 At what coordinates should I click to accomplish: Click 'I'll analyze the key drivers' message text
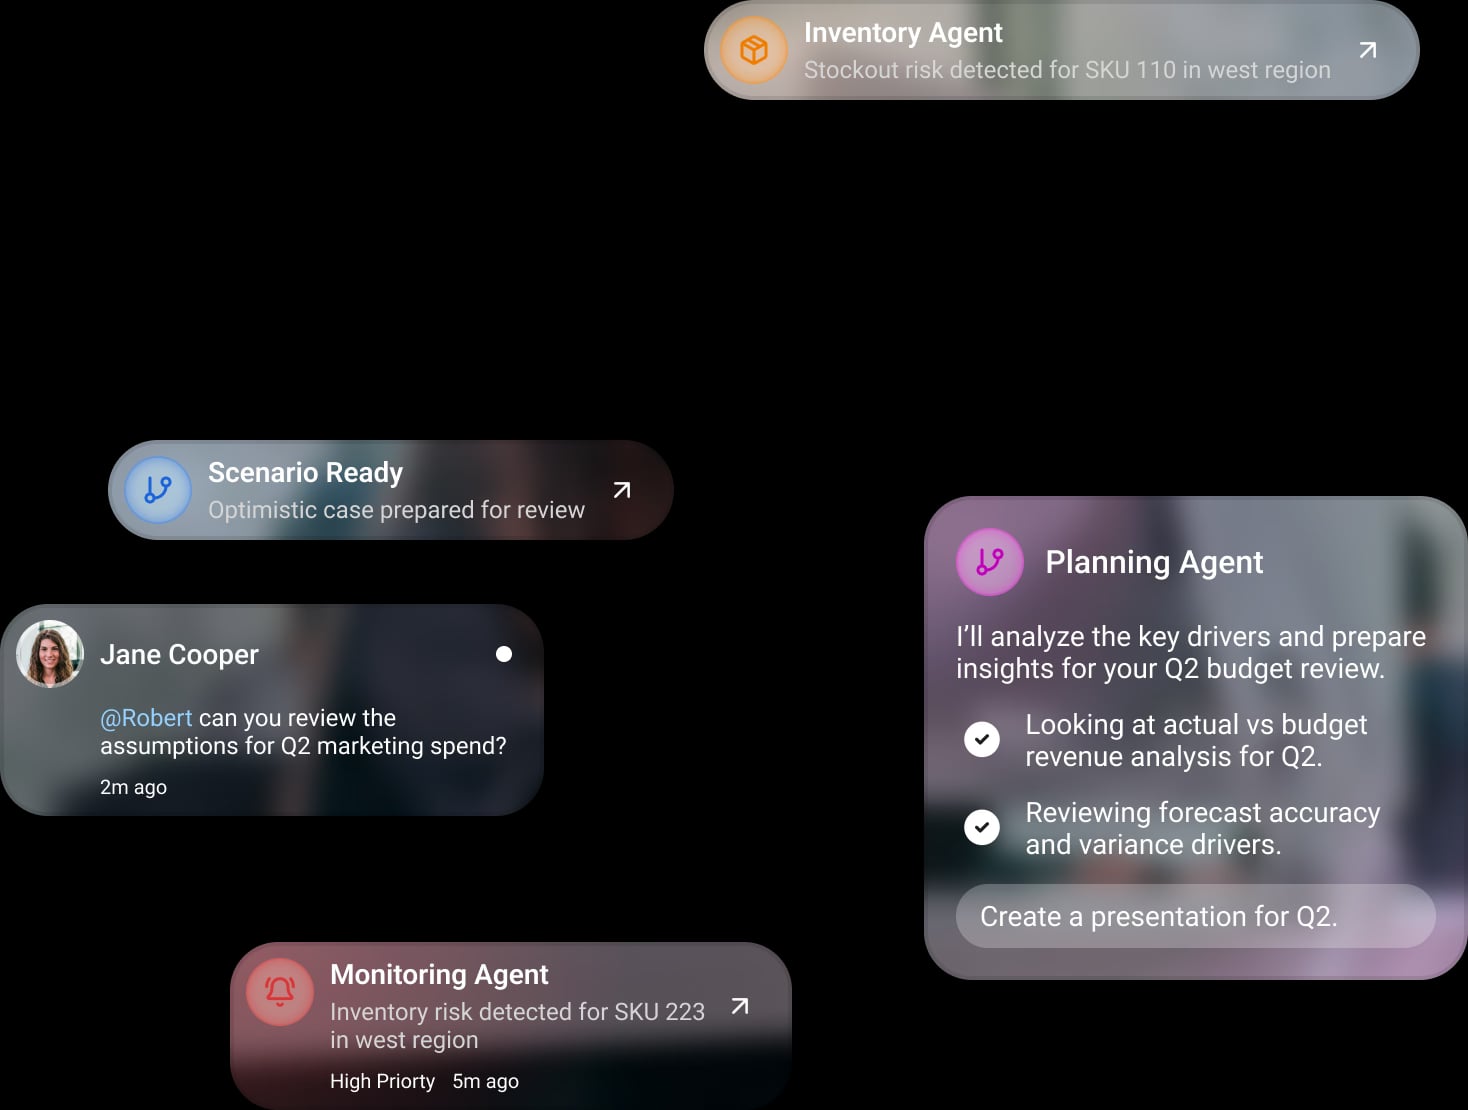point(1191,652)
